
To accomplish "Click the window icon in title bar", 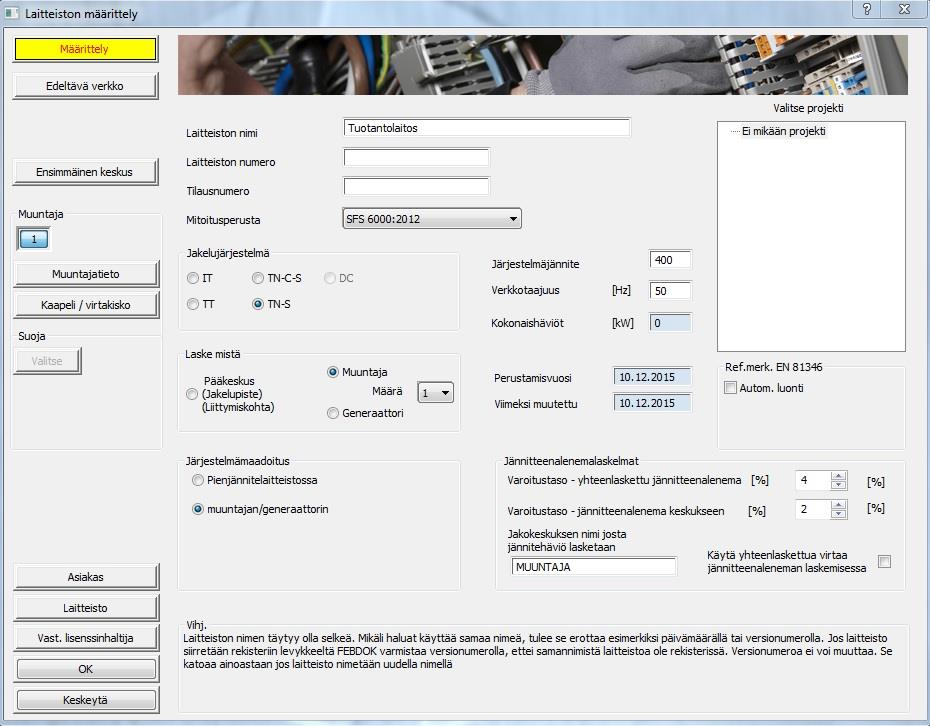I will point(11,12).
